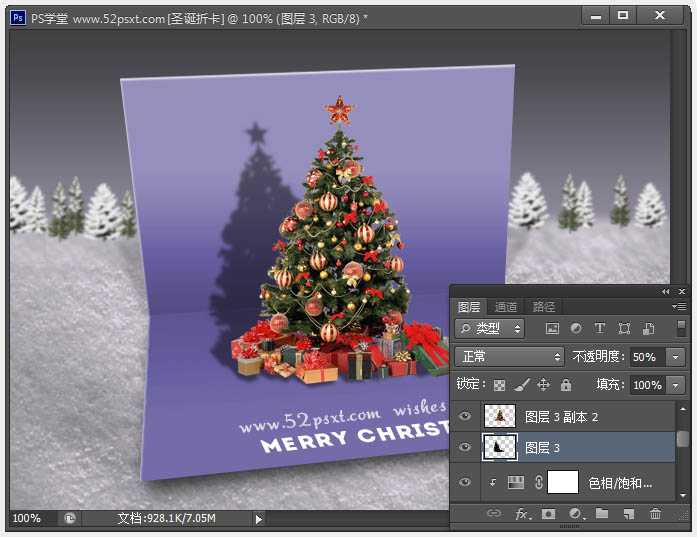Lock layer position move icon
The width and height of the screenshot is (697, 537).
544,385
